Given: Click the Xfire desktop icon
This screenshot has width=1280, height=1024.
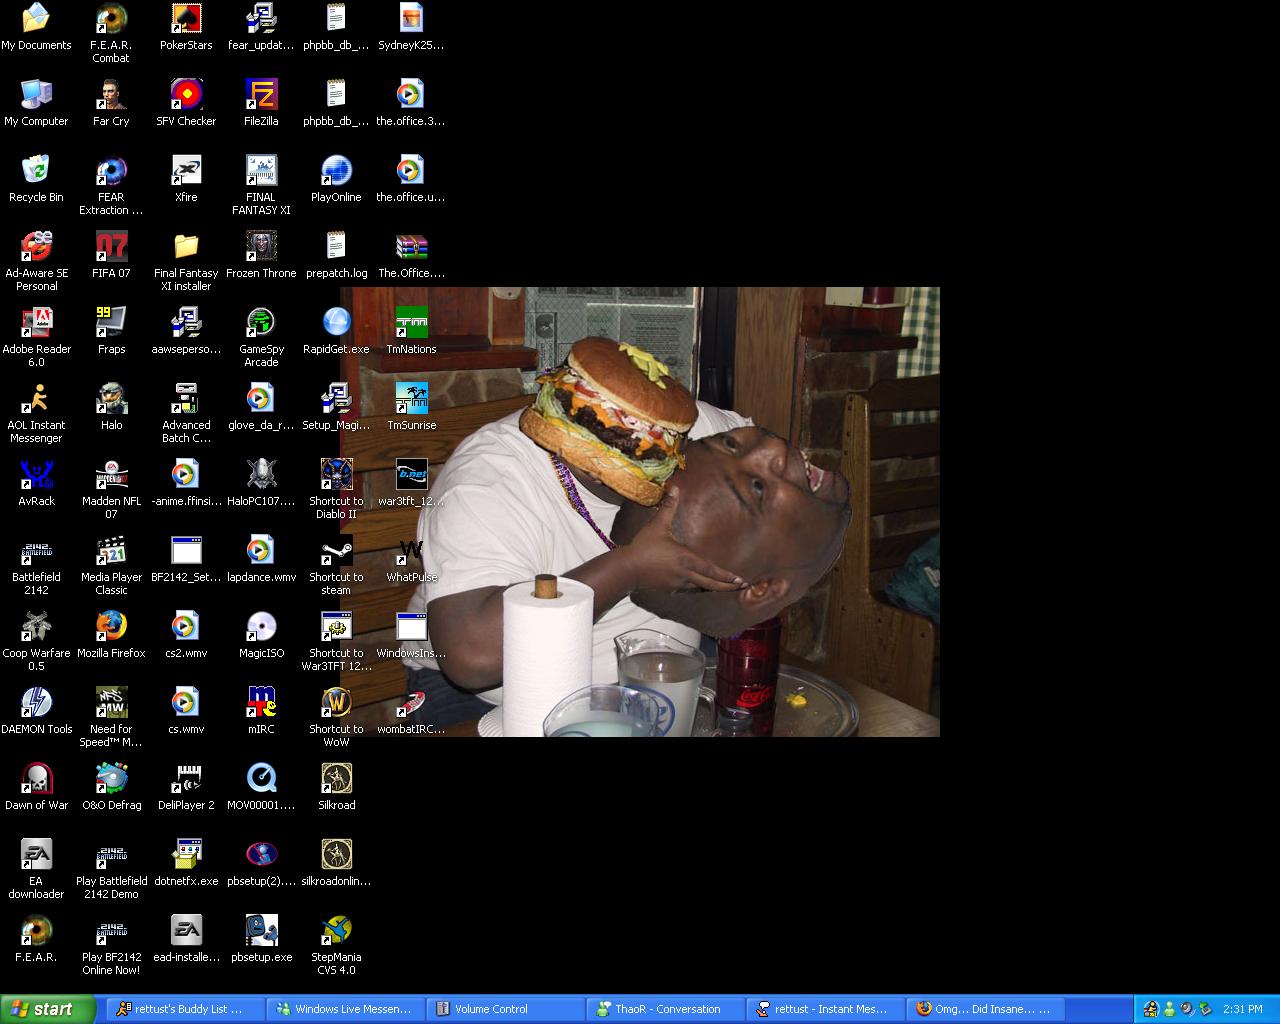Looking at the screenshot, I should 186,172.
